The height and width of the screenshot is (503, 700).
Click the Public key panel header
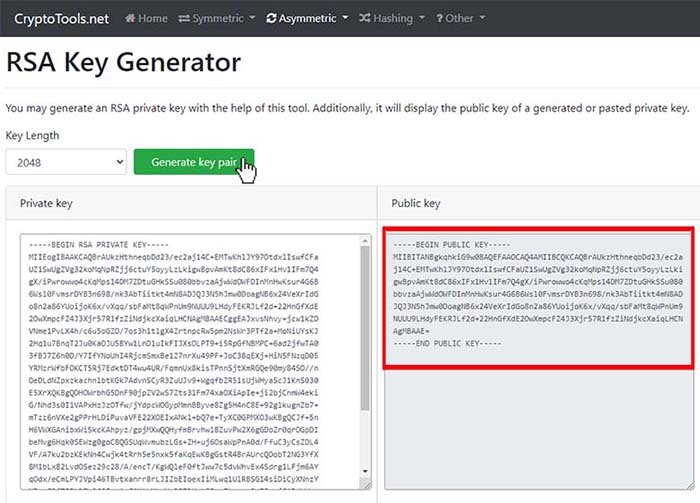pos(539,204)
